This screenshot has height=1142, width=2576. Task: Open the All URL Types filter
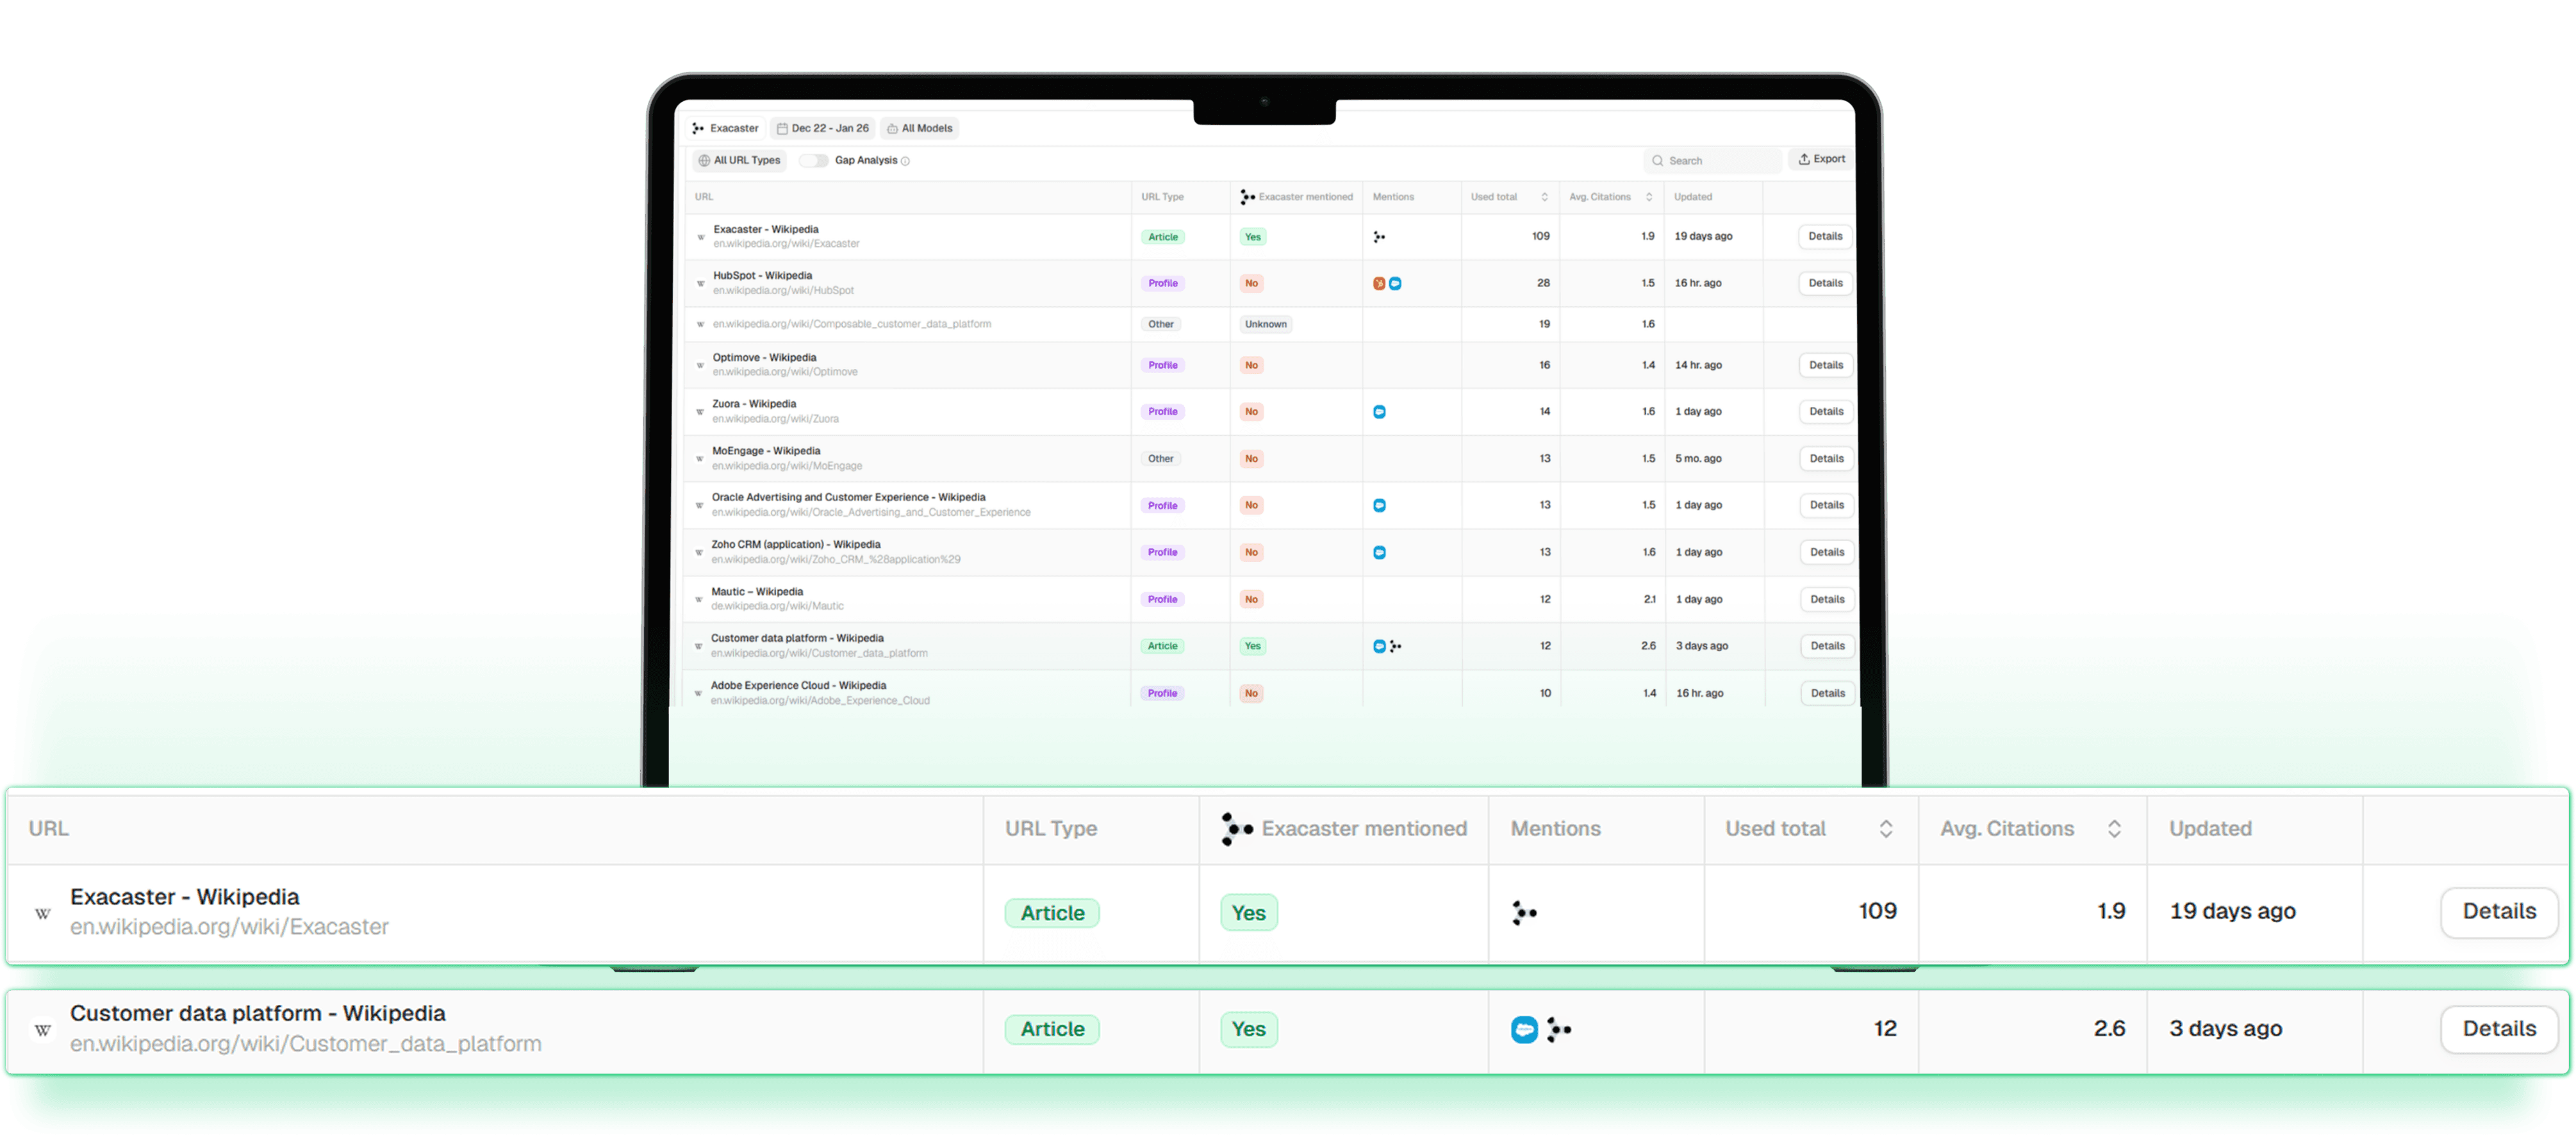pos(740,161)
